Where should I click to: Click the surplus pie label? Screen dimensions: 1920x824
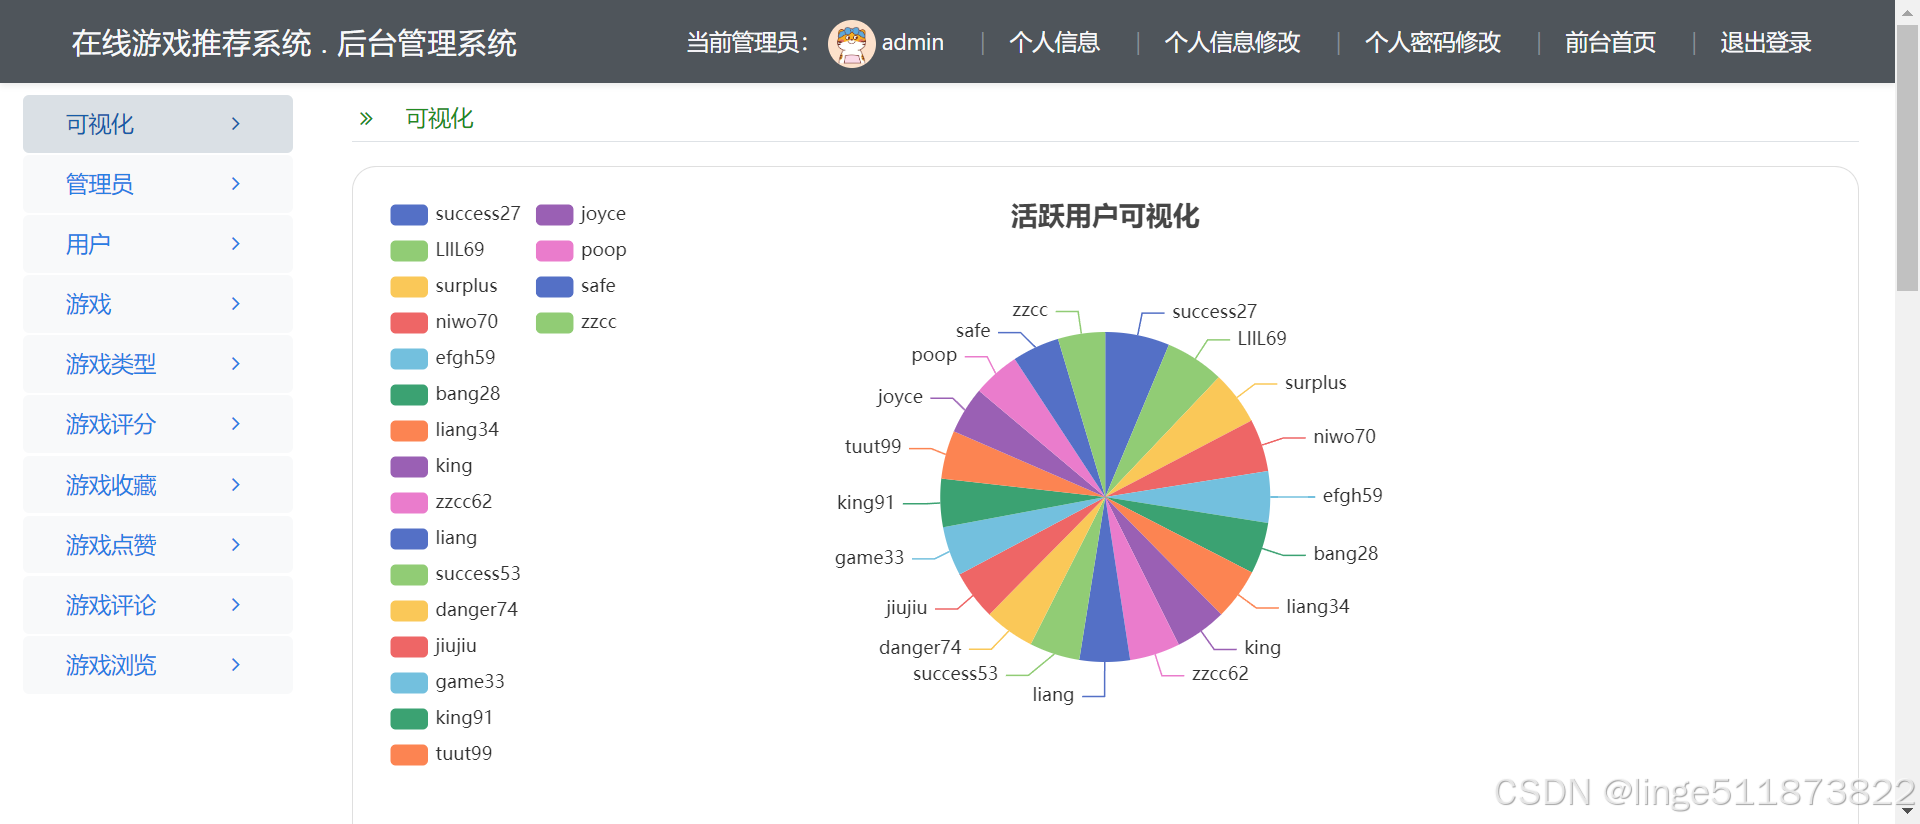(x=1315, y=383)
